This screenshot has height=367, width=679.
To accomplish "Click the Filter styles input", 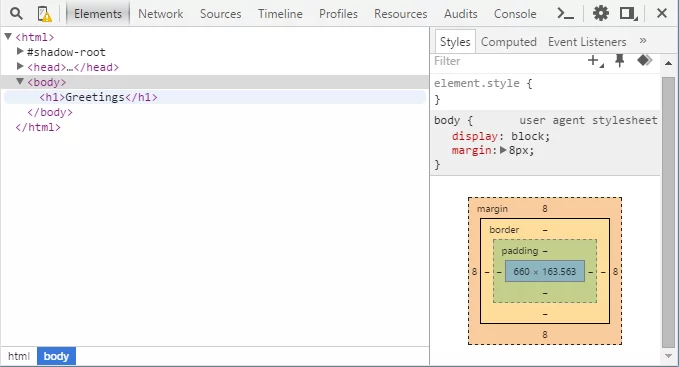I will click(507, 61).
